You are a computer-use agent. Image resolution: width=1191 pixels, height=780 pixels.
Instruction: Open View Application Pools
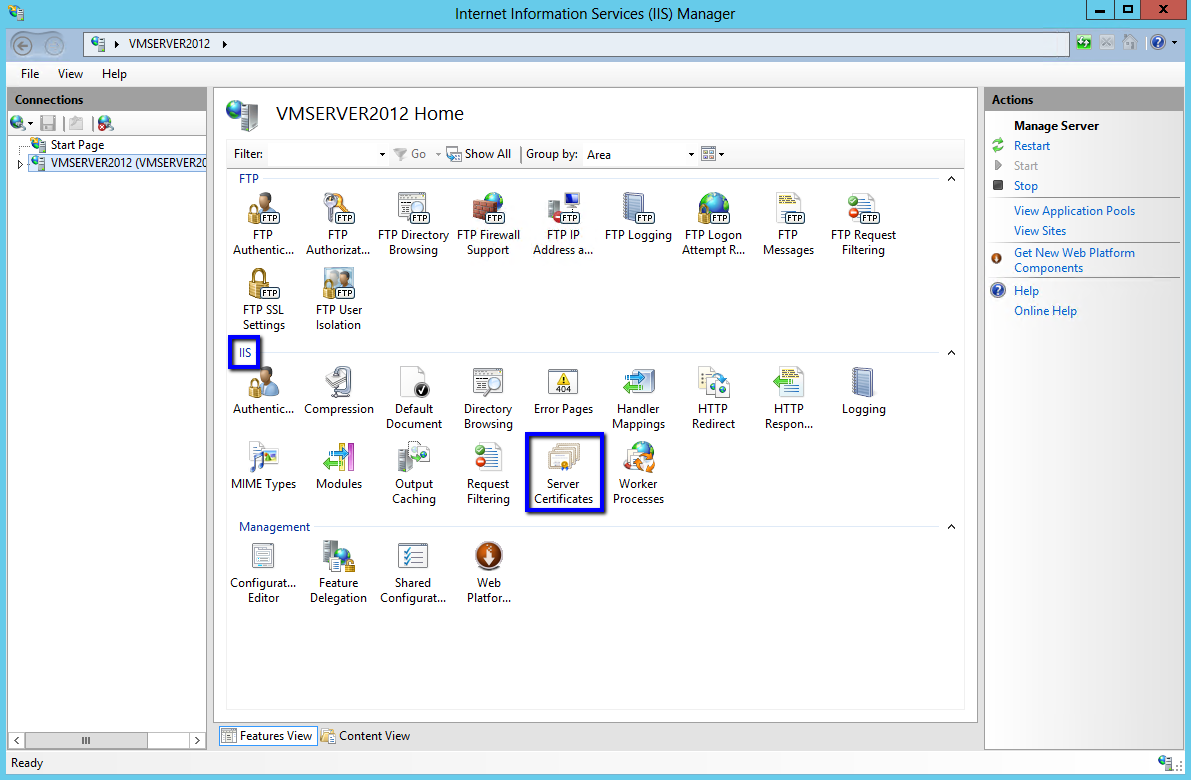click(x=1074, y=210)
